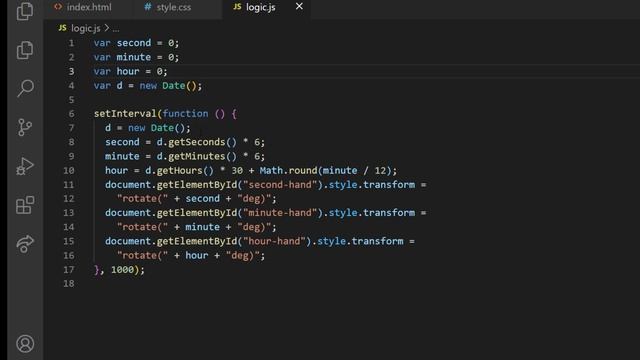Click '"rotate(" + hour' on line 16
Image resolution: width=640 pixels, height=360 pixels.
click(162, 256)
